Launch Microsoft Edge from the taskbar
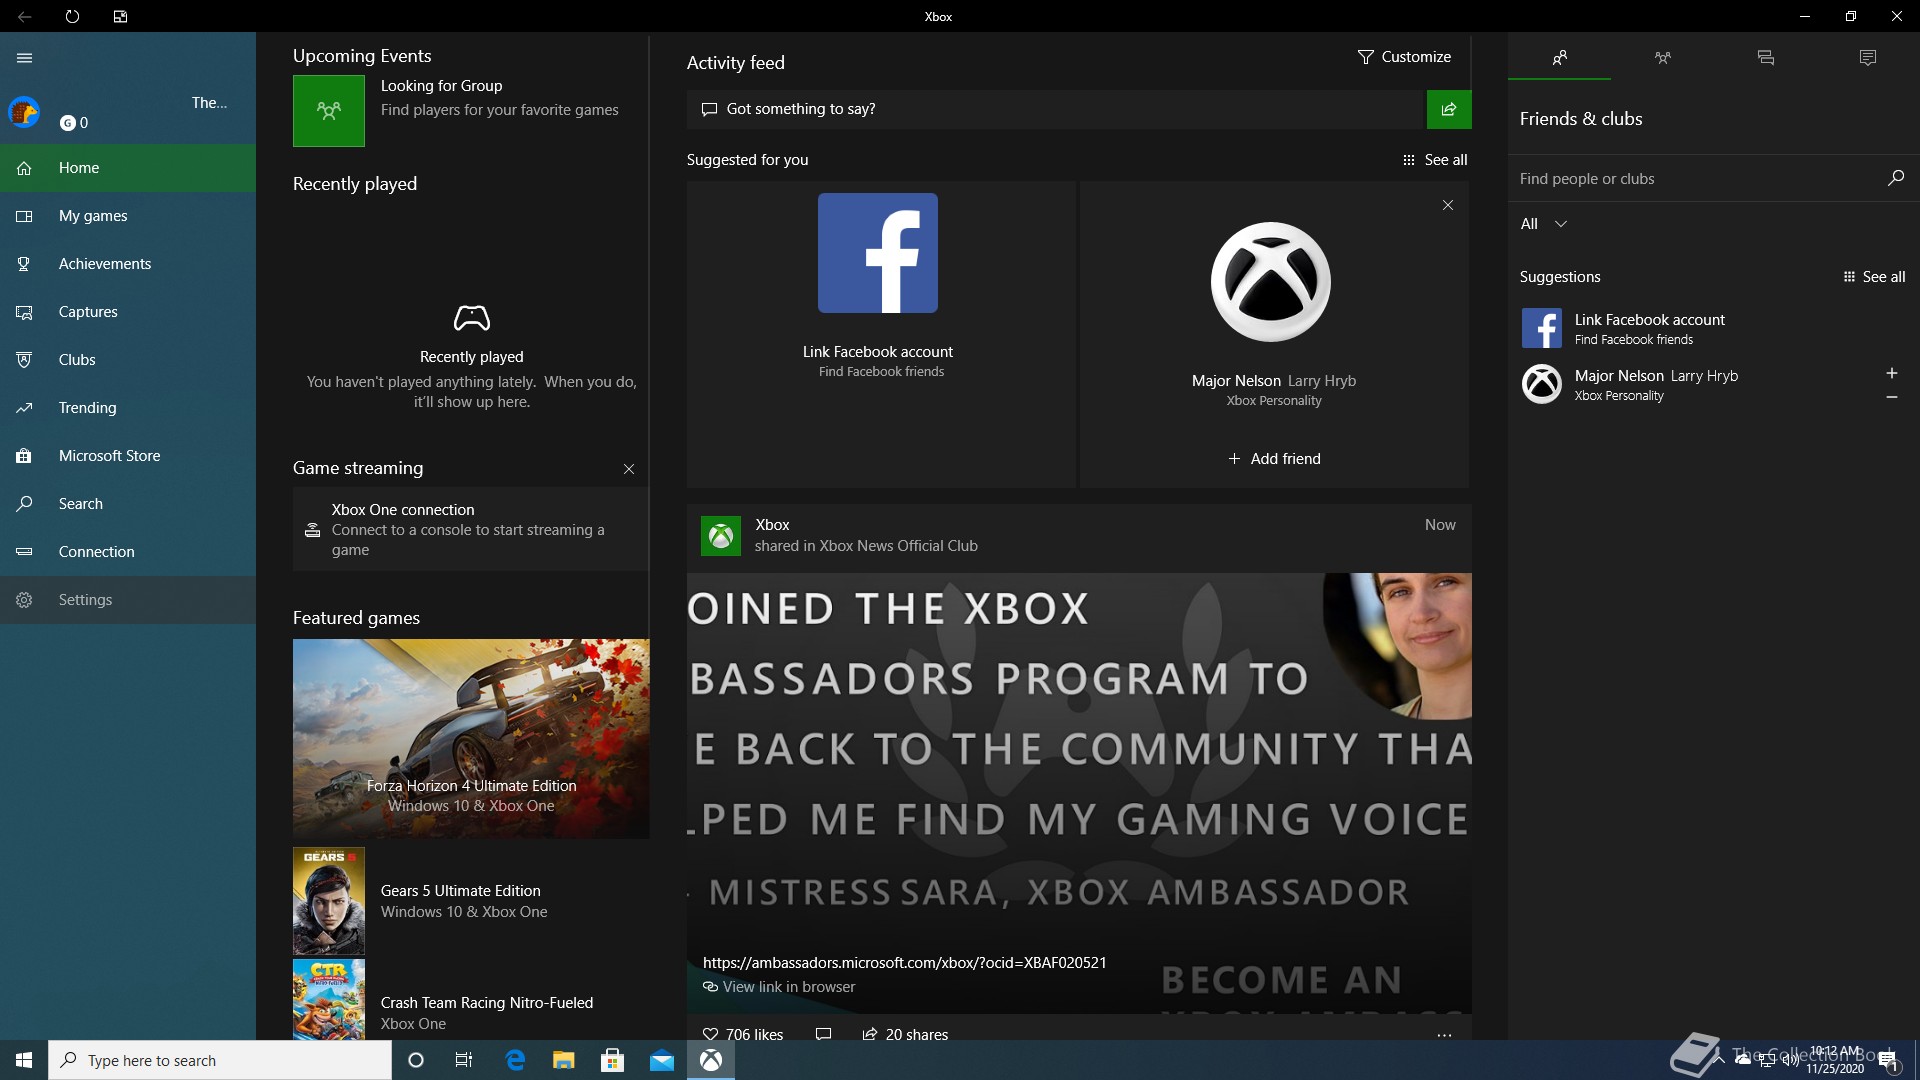This screenshot has width=1920, height=1080. 515,1060
